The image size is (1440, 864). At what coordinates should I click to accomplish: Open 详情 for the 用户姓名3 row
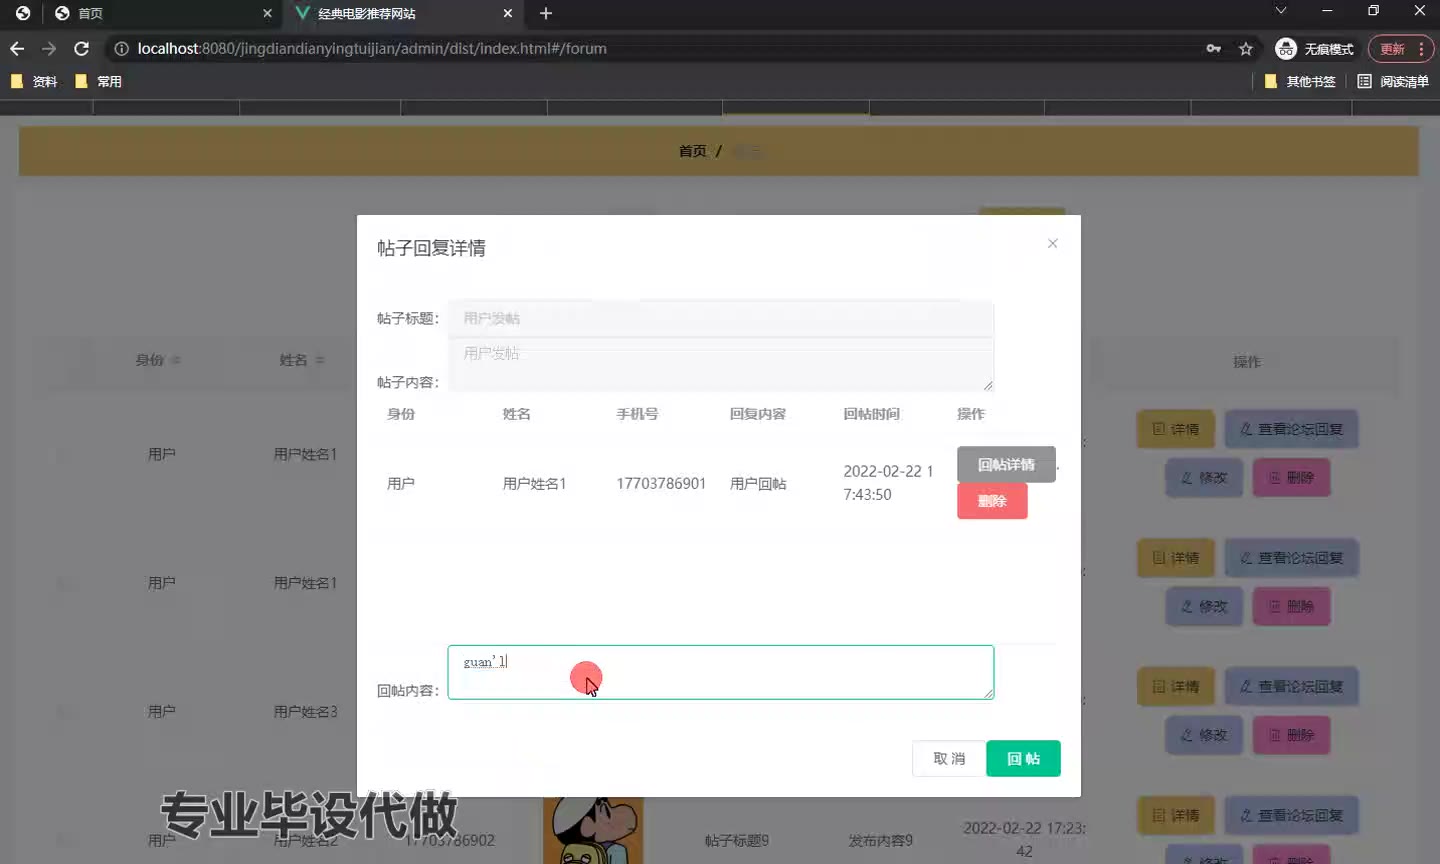1176,686
